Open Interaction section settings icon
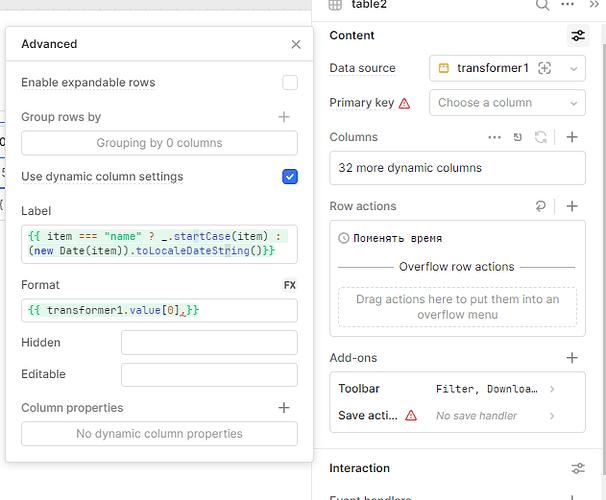Viewport: 606px width, 500px height. [578, 468]
